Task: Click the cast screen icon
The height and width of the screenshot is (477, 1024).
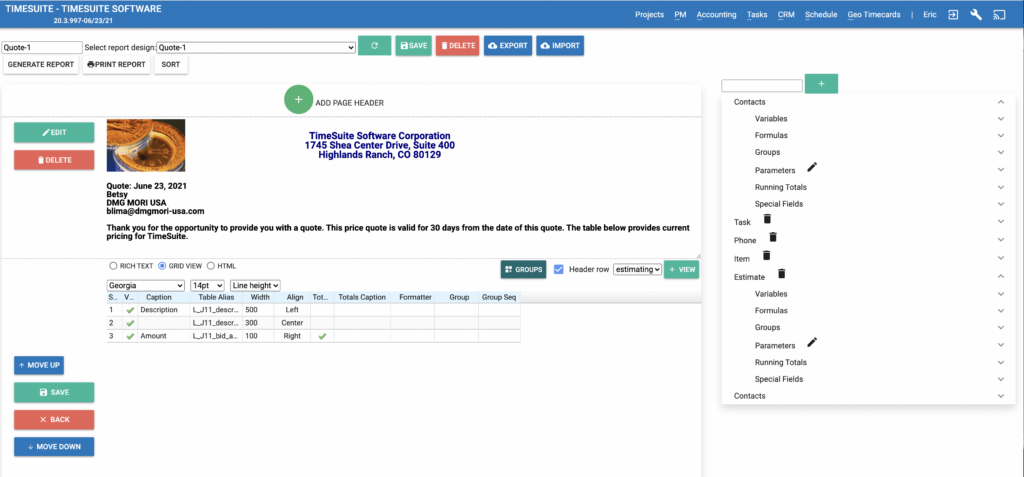Action: [x=999, y=14]
